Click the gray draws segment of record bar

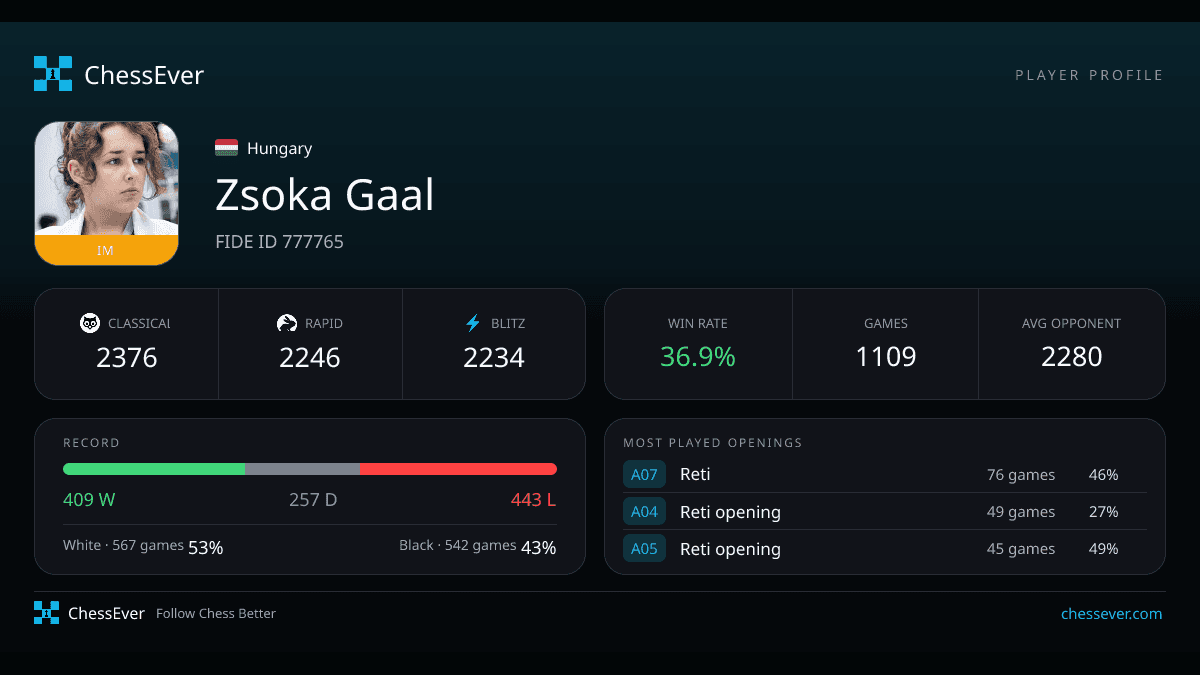click(x=302, y=469)
